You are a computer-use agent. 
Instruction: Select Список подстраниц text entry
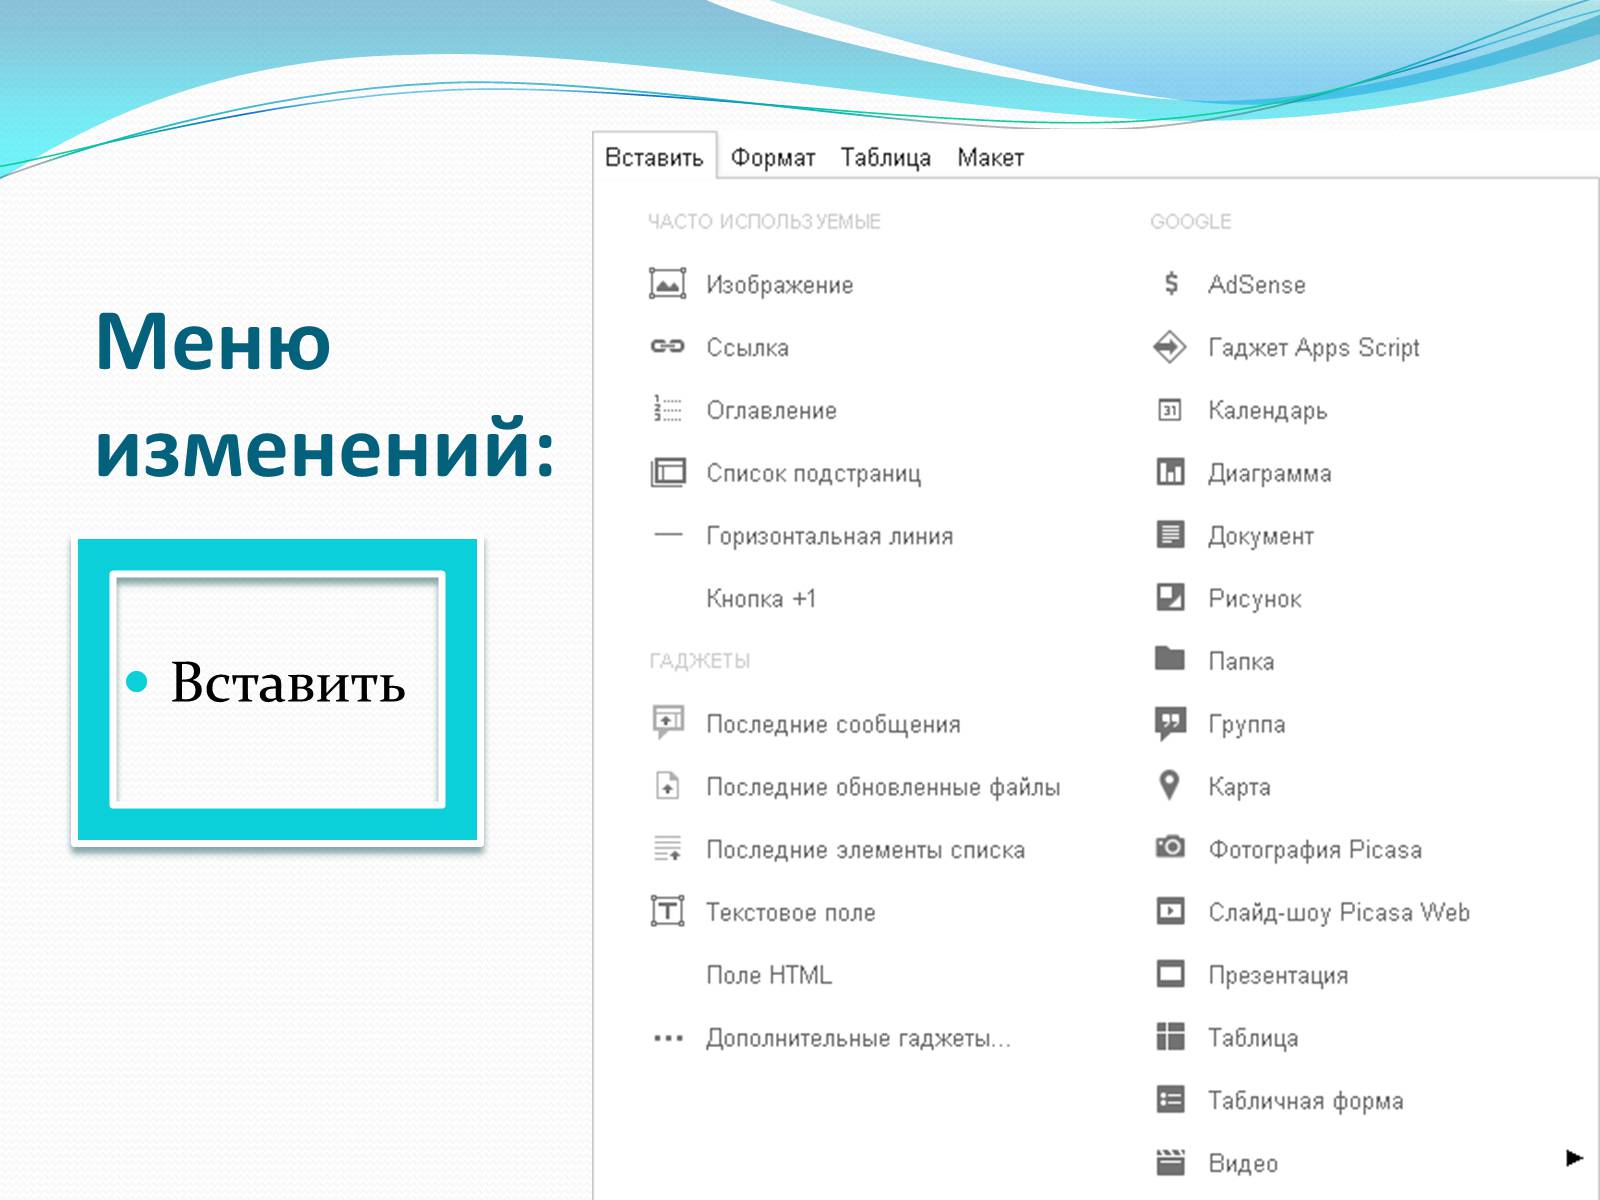pyautogui.click(x=814, y=473)
